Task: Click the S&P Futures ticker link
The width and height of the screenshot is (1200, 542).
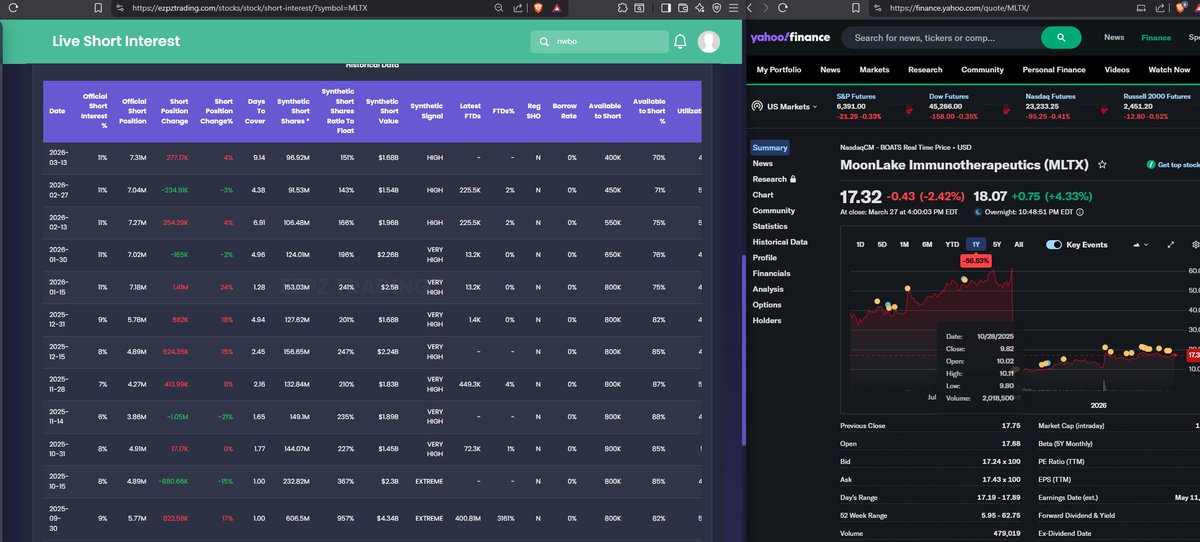Action: [856, 97]
